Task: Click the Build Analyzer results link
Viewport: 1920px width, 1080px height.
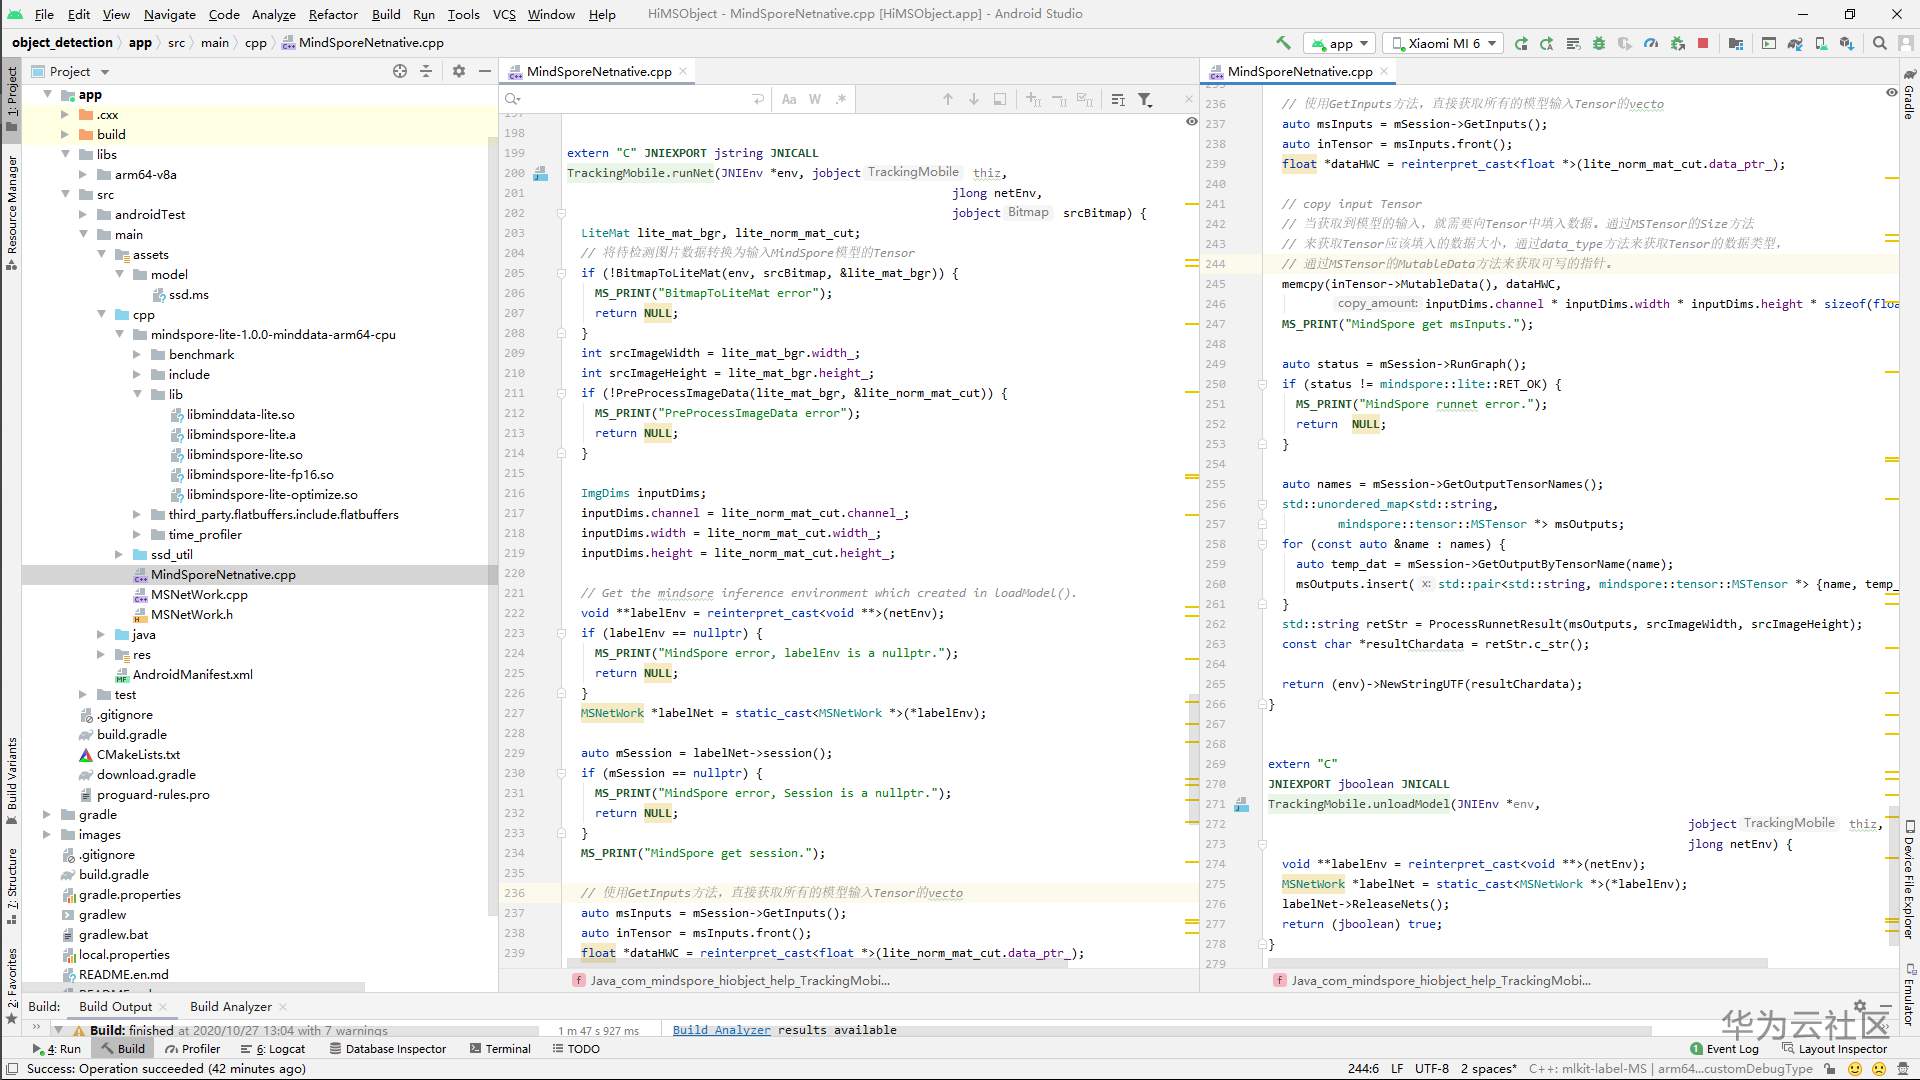Action: click(721, 1030)
